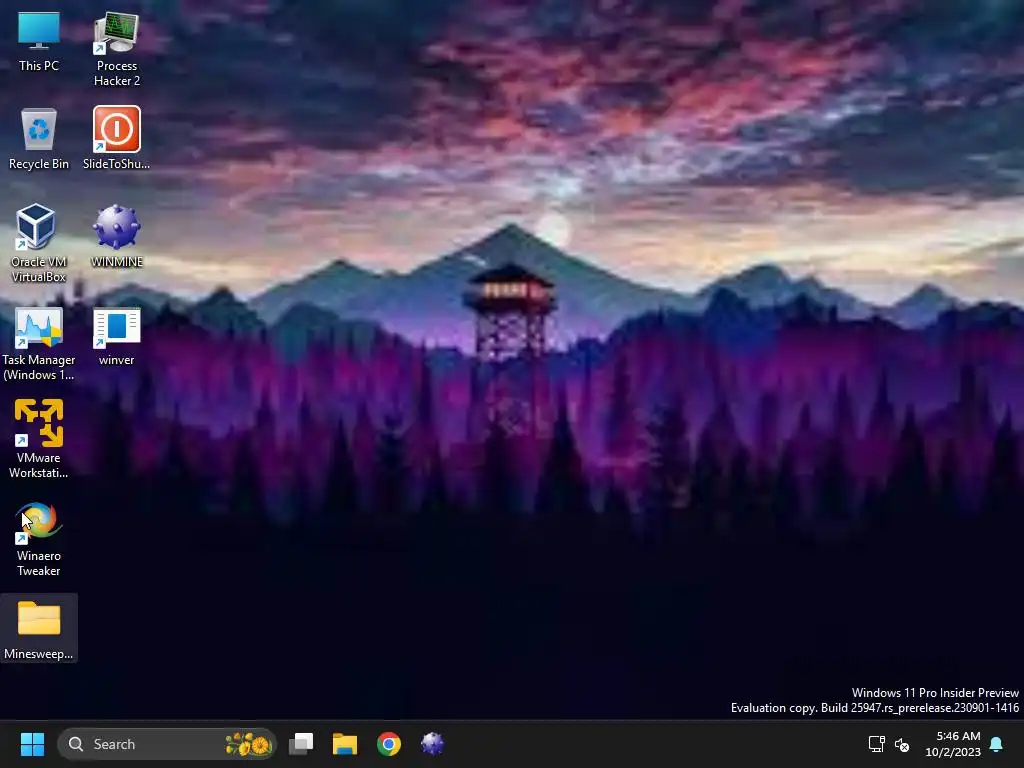Click the muted volume tray icon
Viewport: 1024px width, 768px height.
[x=902, y=744]
